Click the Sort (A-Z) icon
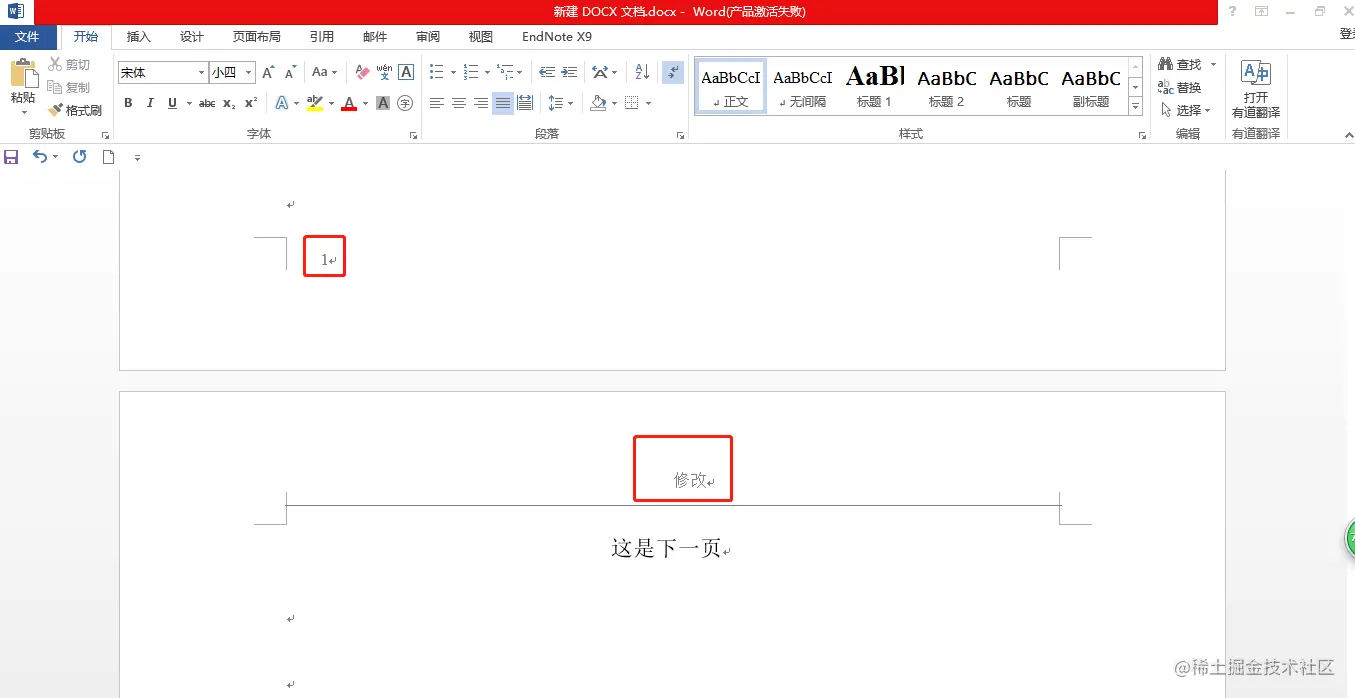This screenshot has height=698, width=1355. [642, 73]
